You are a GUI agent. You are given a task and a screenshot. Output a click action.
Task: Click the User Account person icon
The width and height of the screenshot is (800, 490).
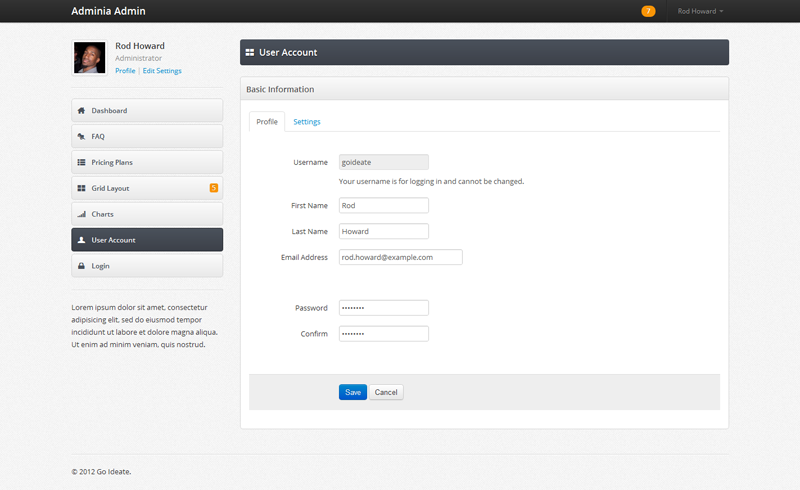[81, 240]
